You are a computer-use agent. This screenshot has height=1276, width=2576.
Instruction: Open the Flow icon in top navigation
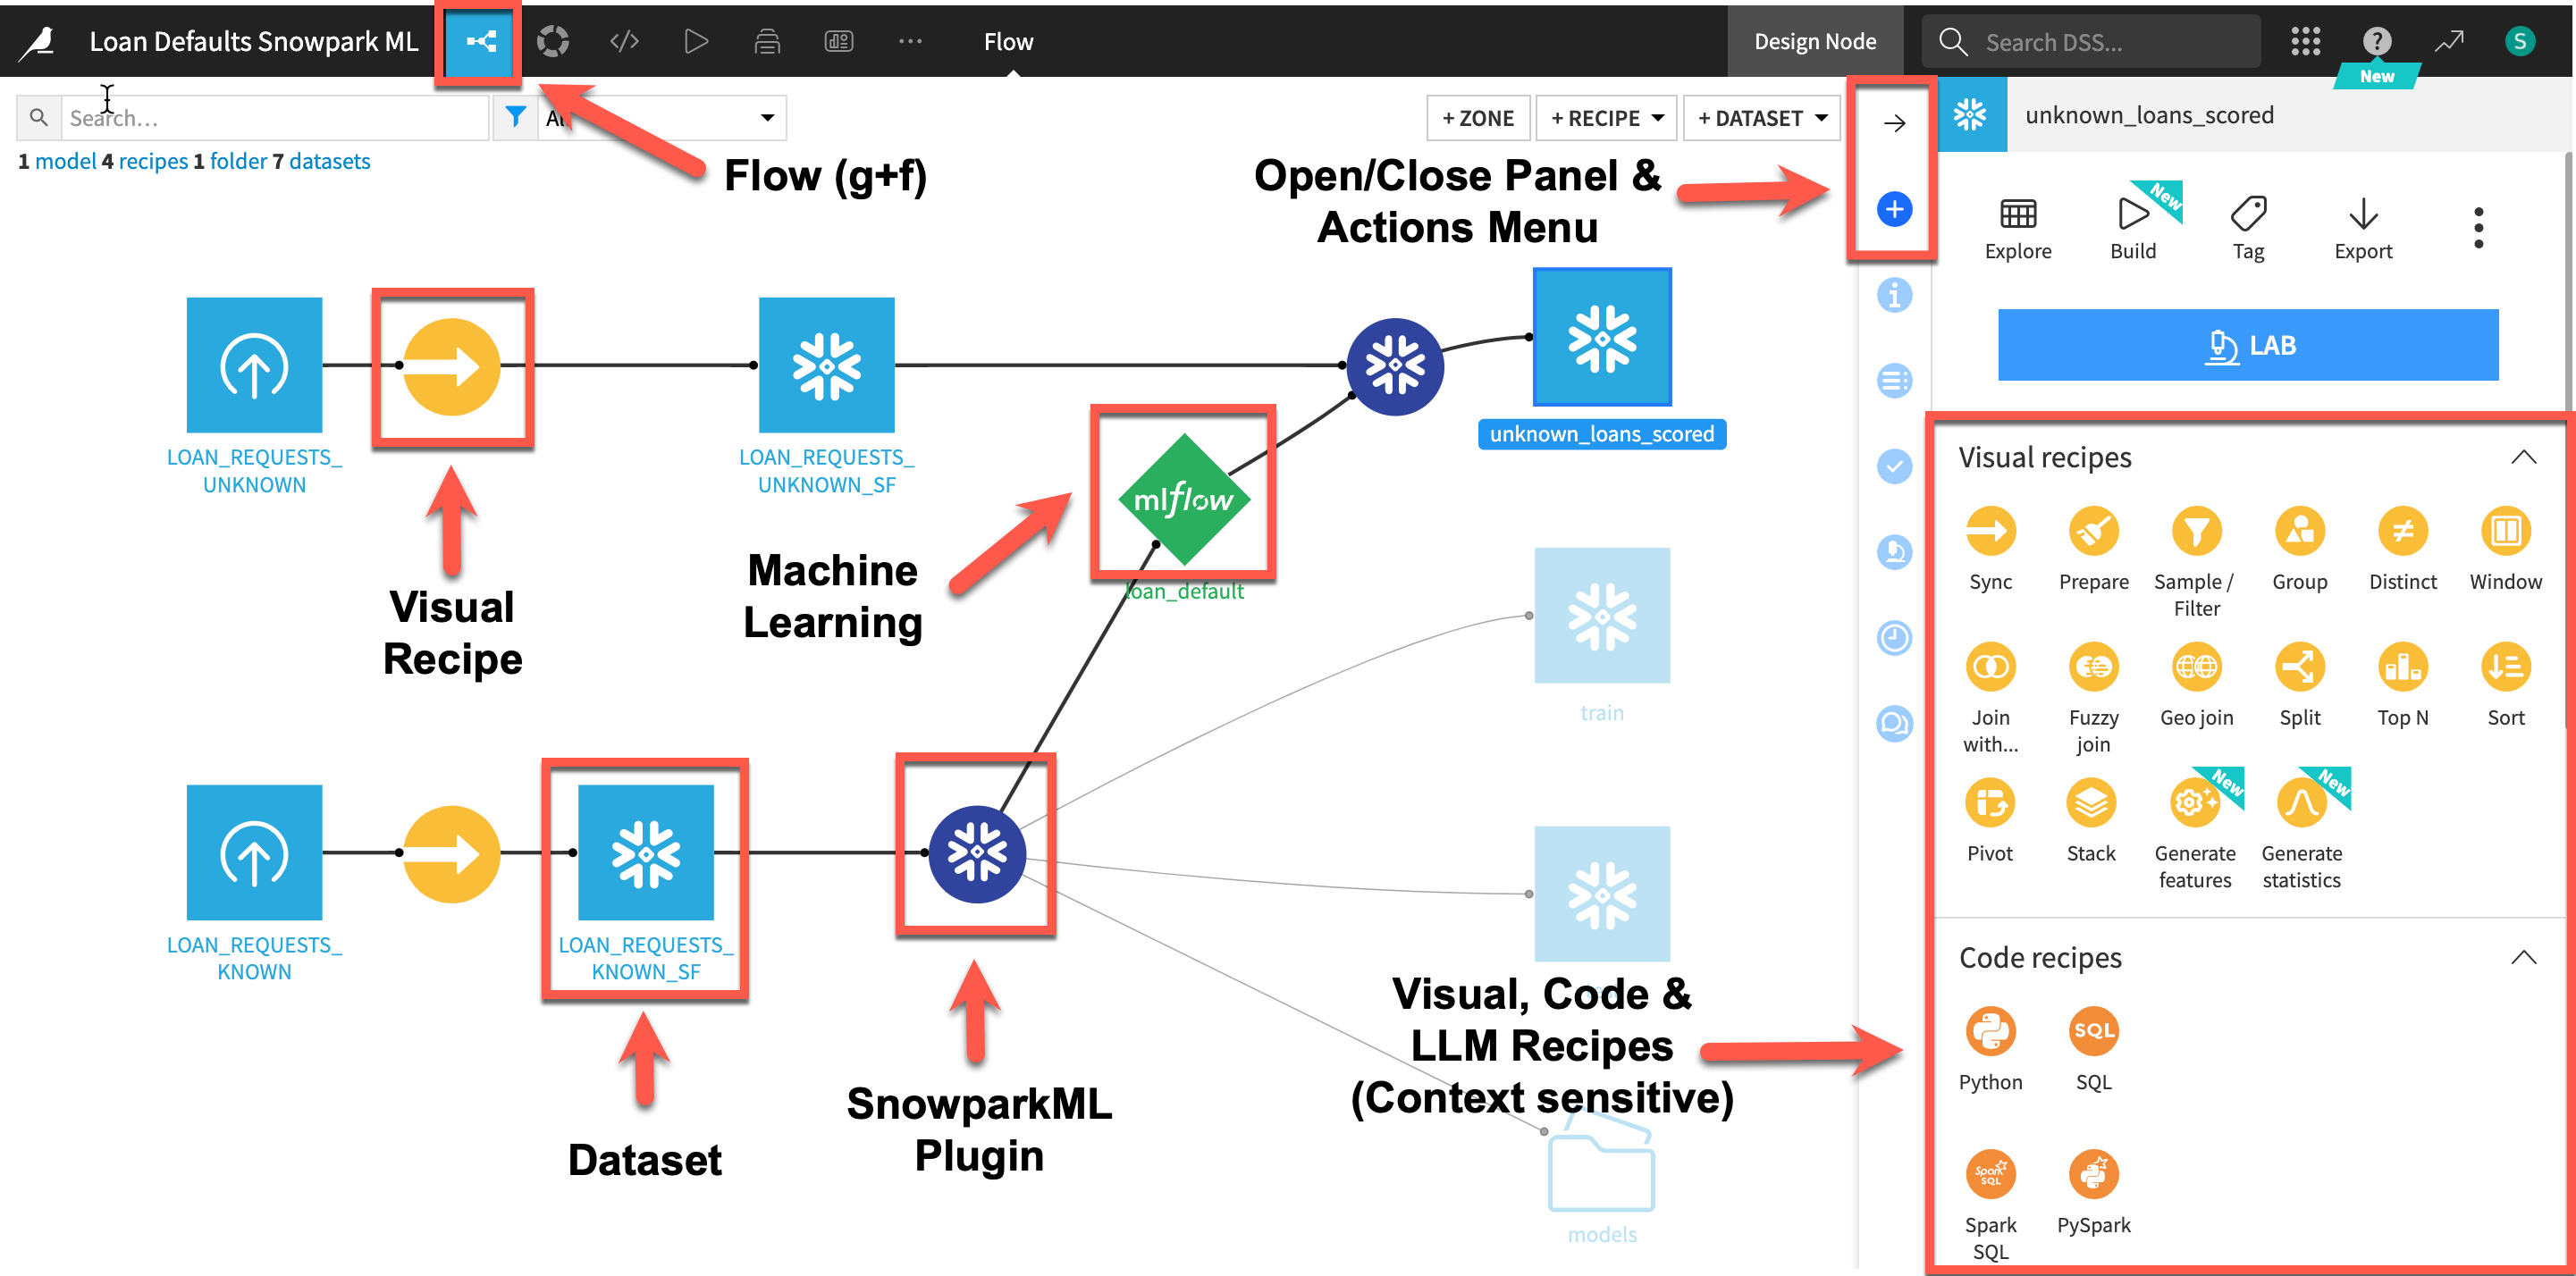[x=480, y=42]
